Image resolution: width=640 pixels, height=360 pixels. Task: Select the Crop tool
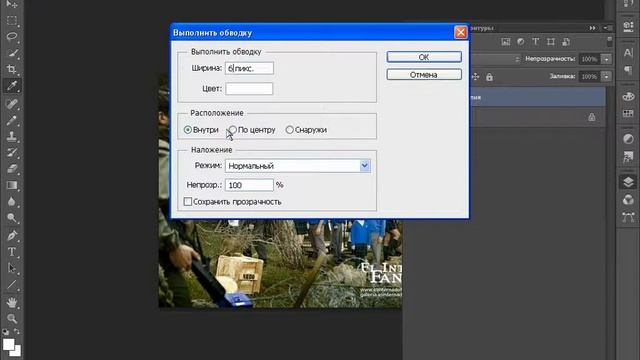click(x=12, y=69)
